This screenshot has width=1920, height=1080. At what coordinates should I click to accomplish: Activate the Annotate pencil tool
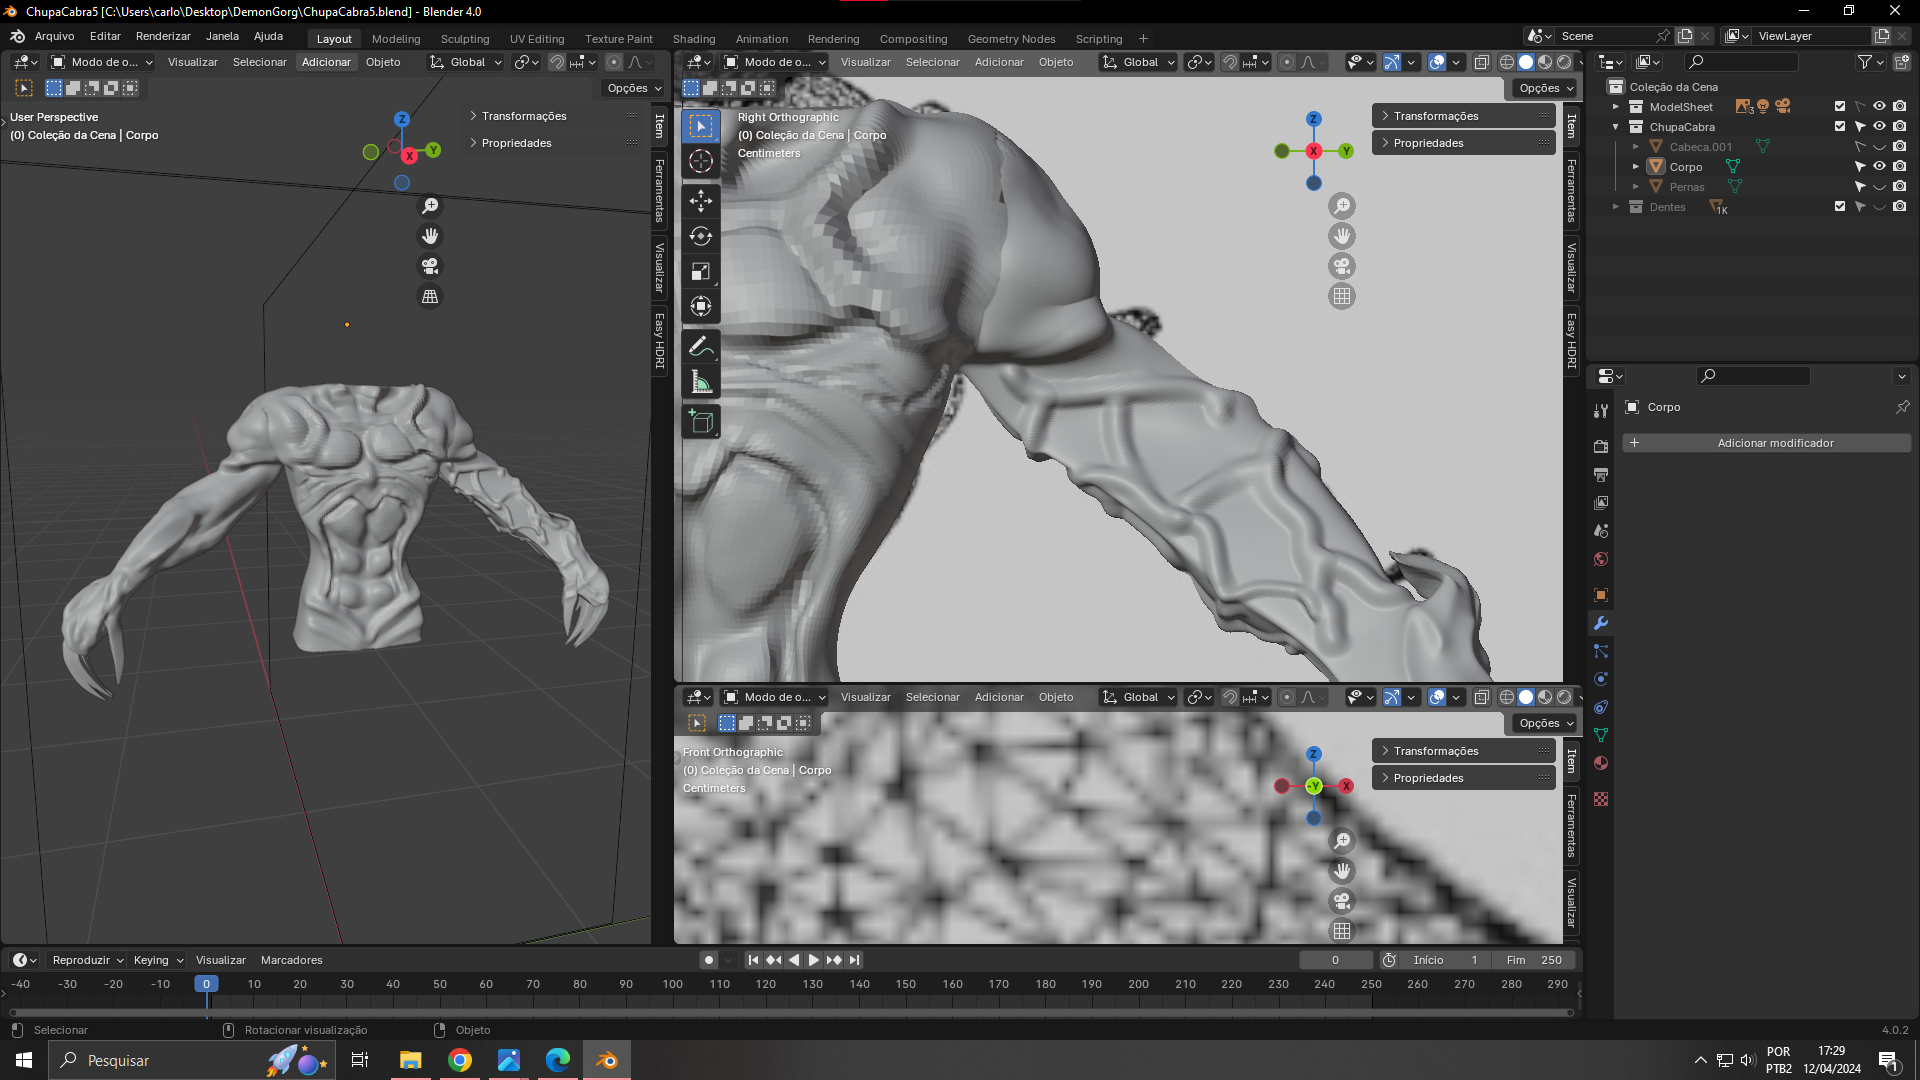coord(701,347)
